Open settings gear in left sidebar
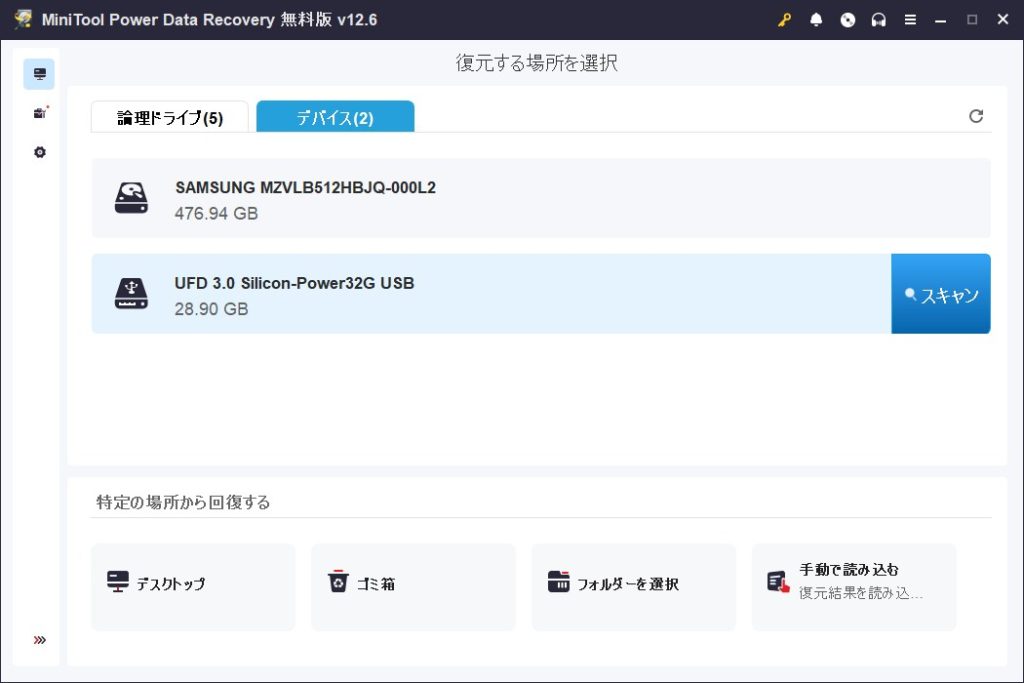This screenshot has height=683, width=1024. click(x=39, y=152)
